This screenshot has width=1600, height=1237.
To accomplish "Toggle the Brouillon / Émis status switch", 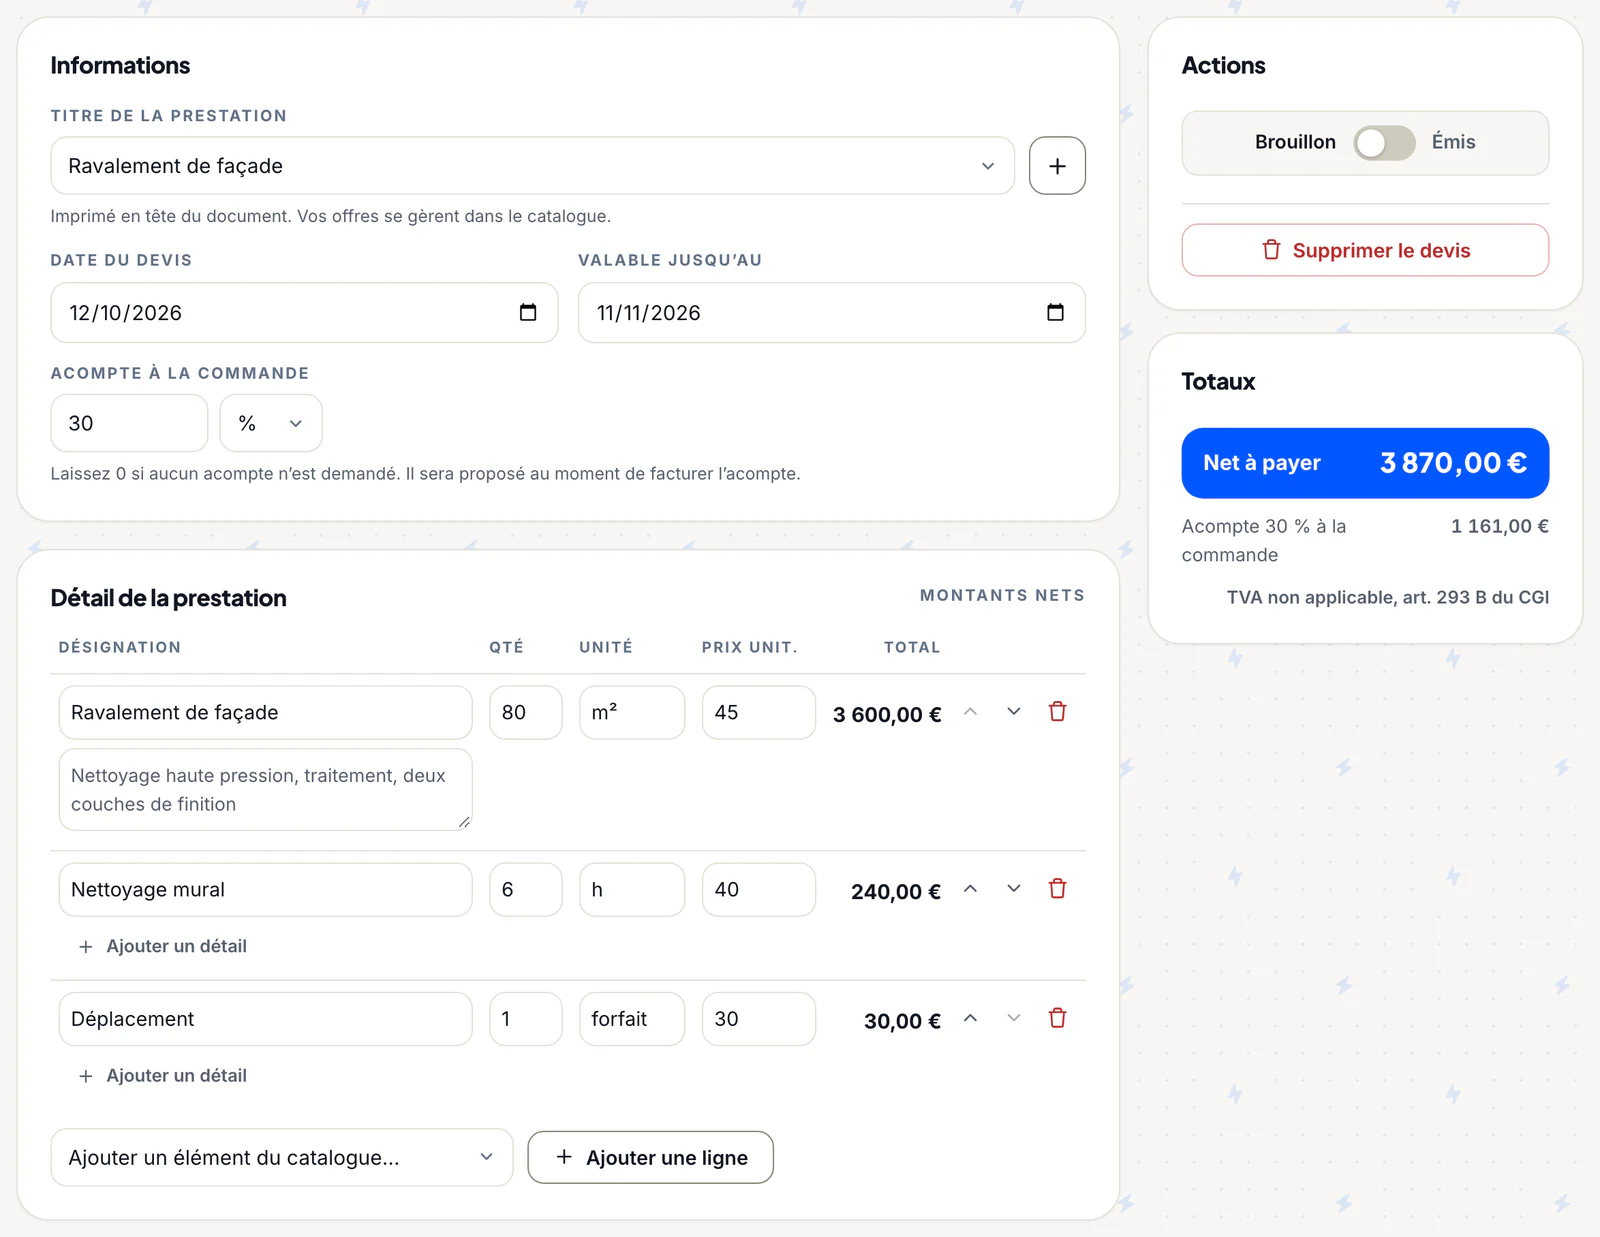I will tap(1384, 143).
